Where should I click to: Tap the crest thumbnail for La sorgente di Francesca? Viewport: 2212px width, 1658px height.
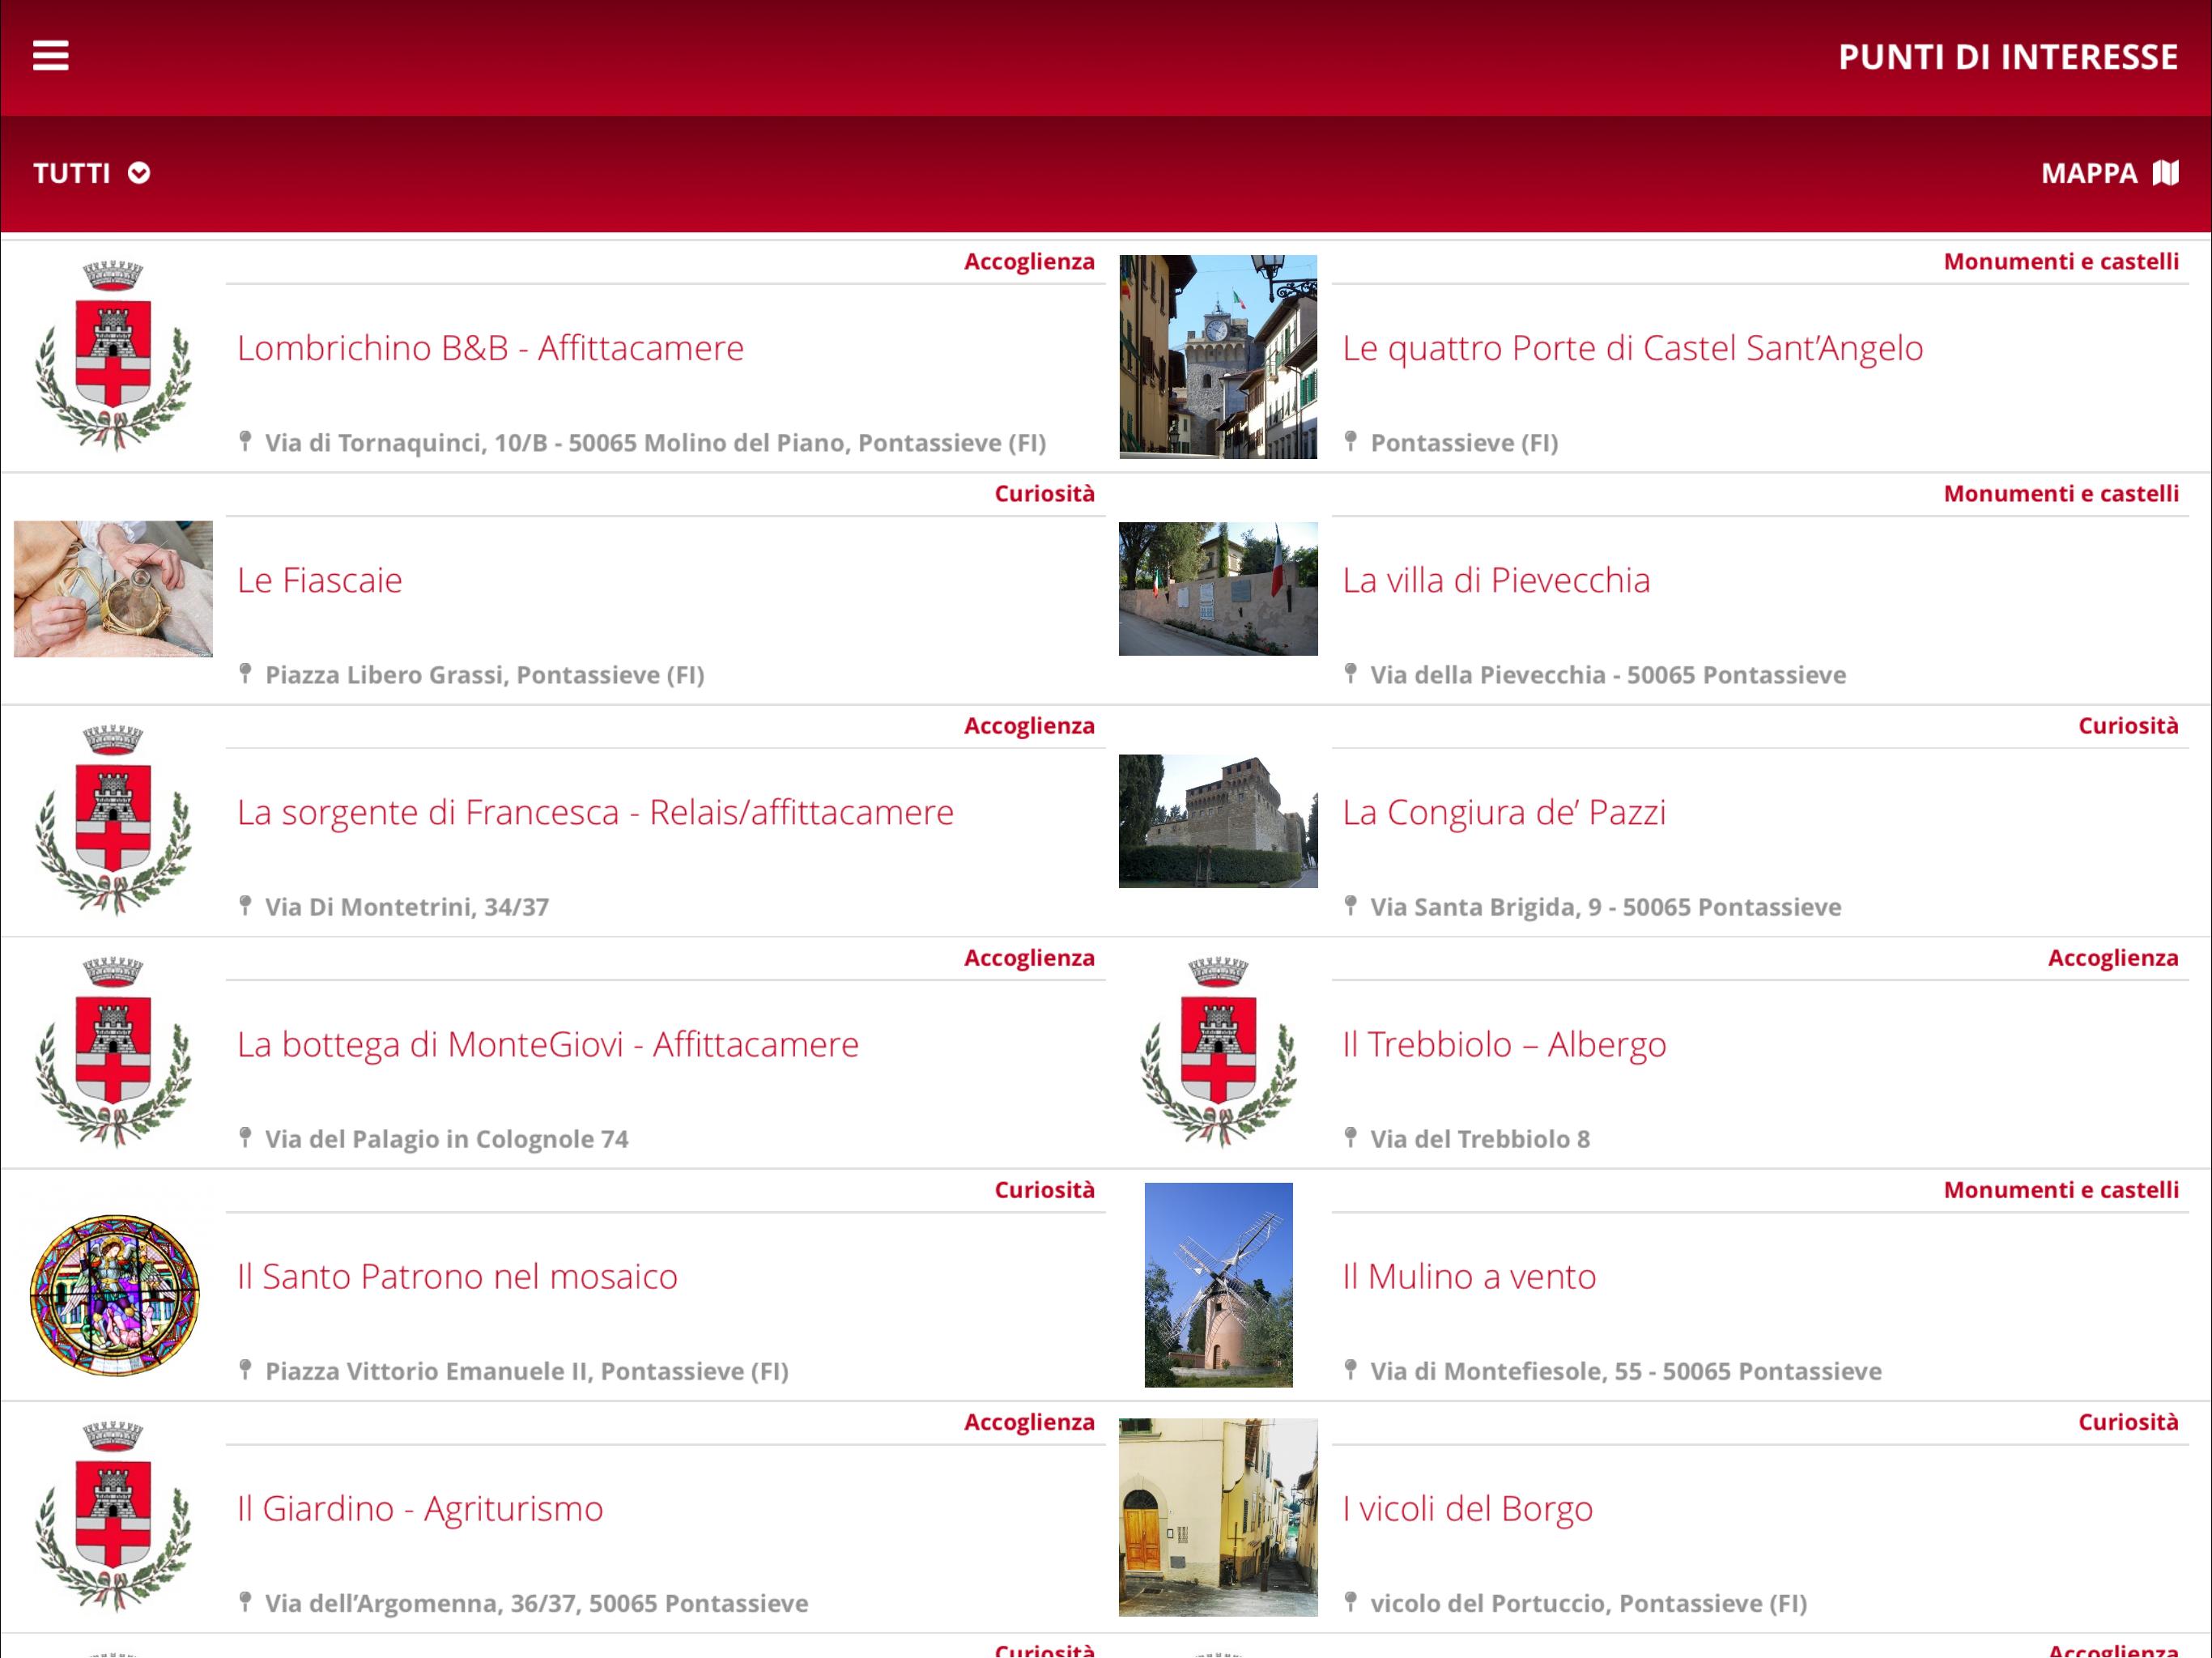point(113,820)
